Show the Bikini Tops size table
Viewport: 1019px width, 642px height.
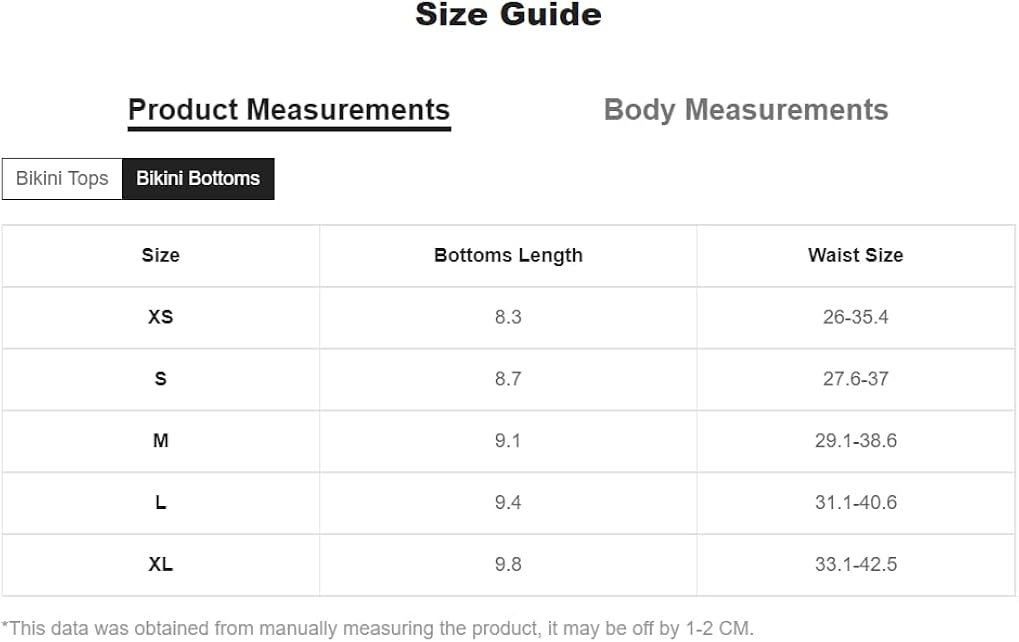pos(62,179)
